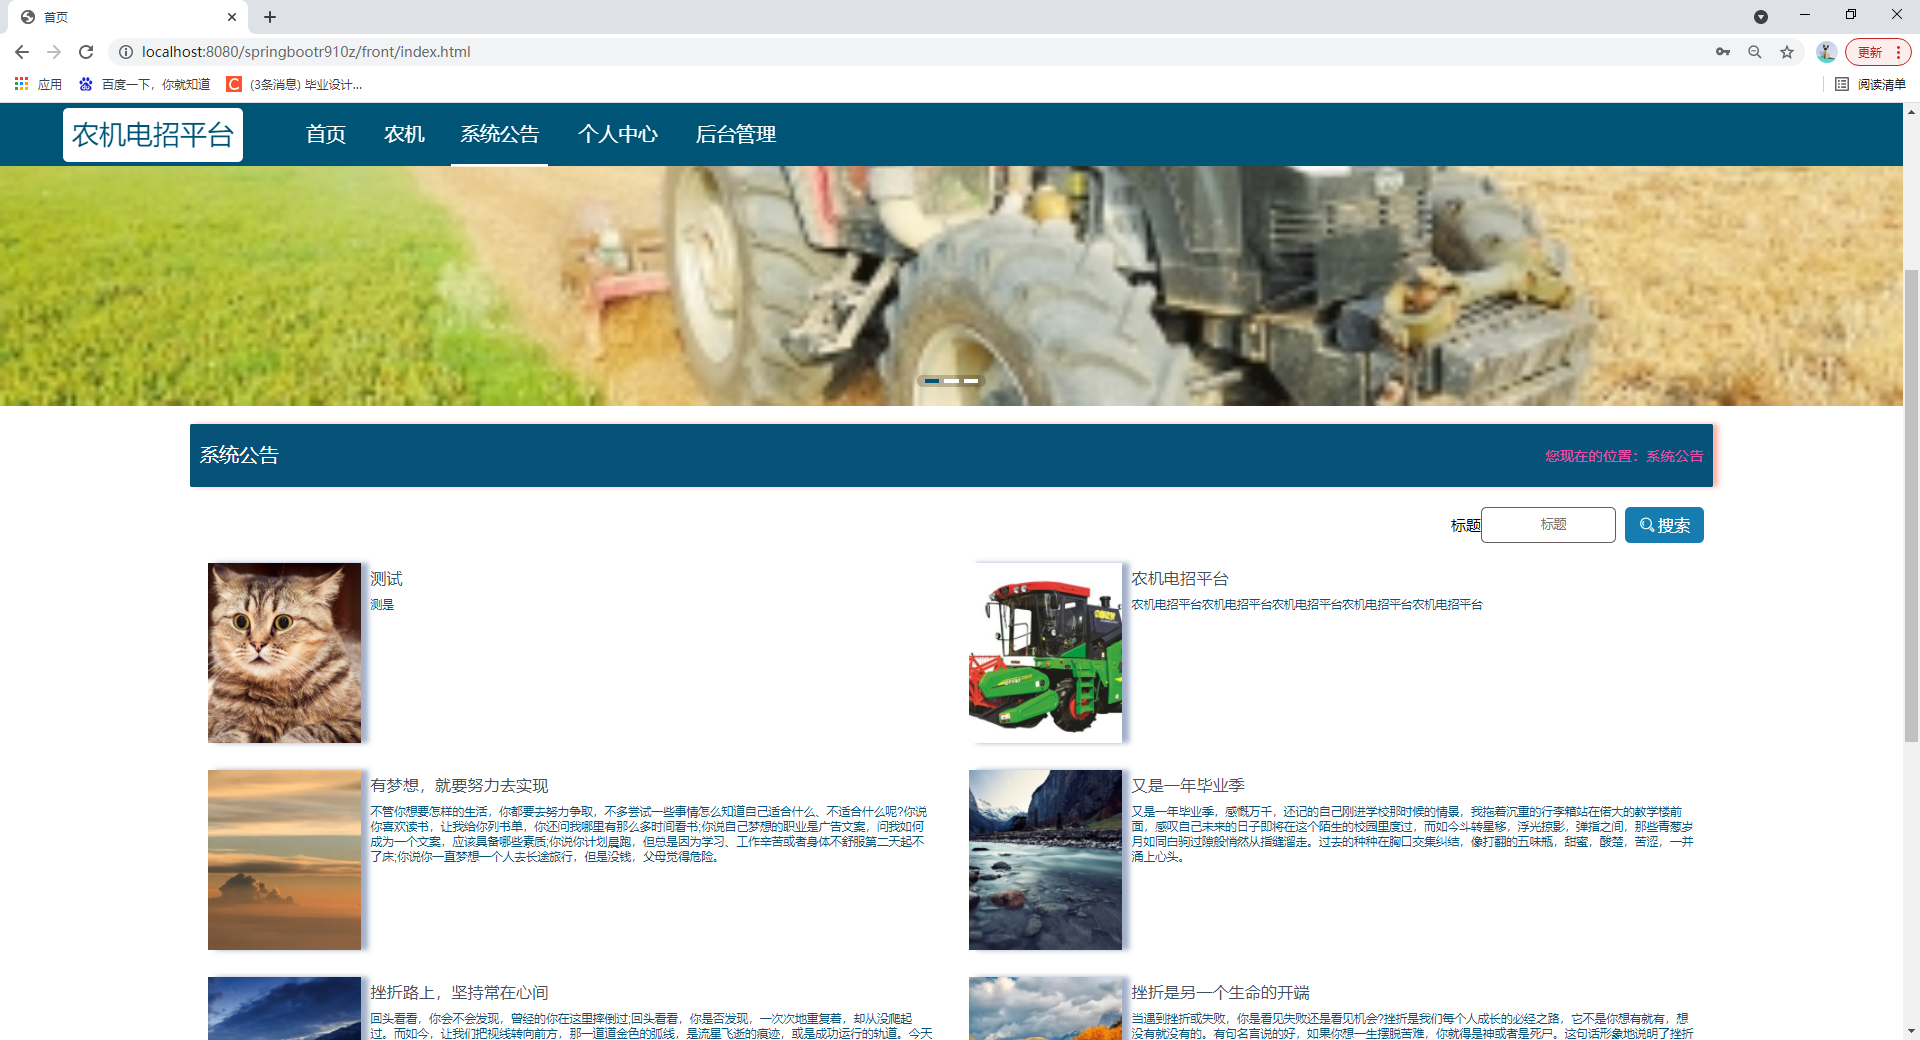Open 挫折是另一个生命的开端 announcement

tap(1220, 993)
